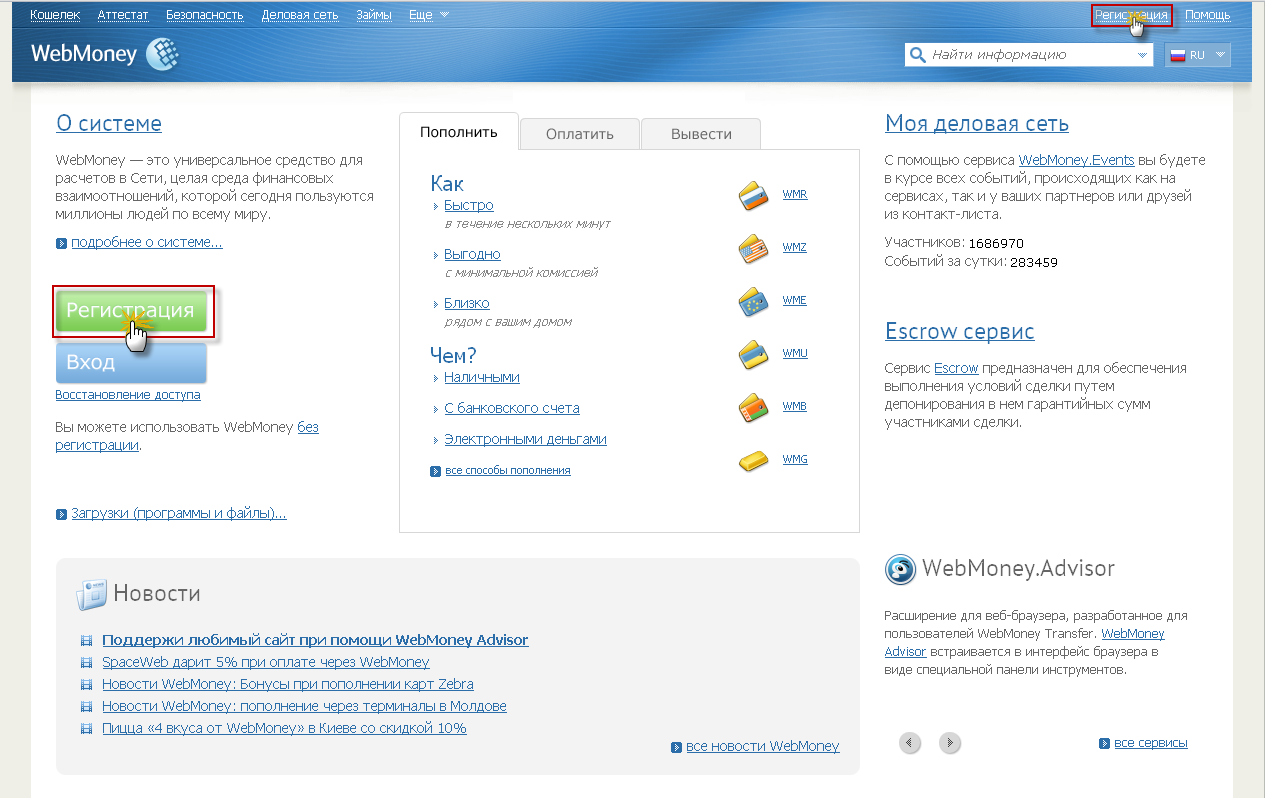
Task: Open the Еще dropdown menu
Action: [x=429, y=15]
